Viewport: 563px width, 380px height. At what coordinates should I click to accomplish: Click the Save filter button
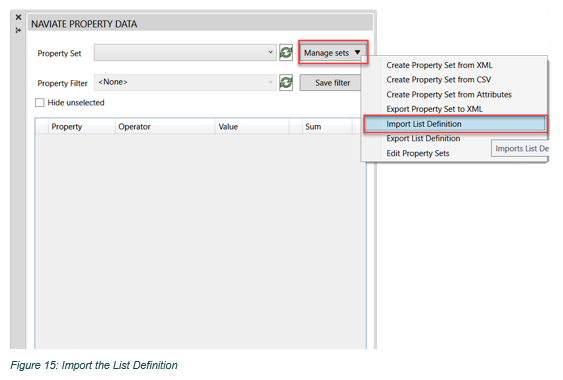[x=331, y=83]
